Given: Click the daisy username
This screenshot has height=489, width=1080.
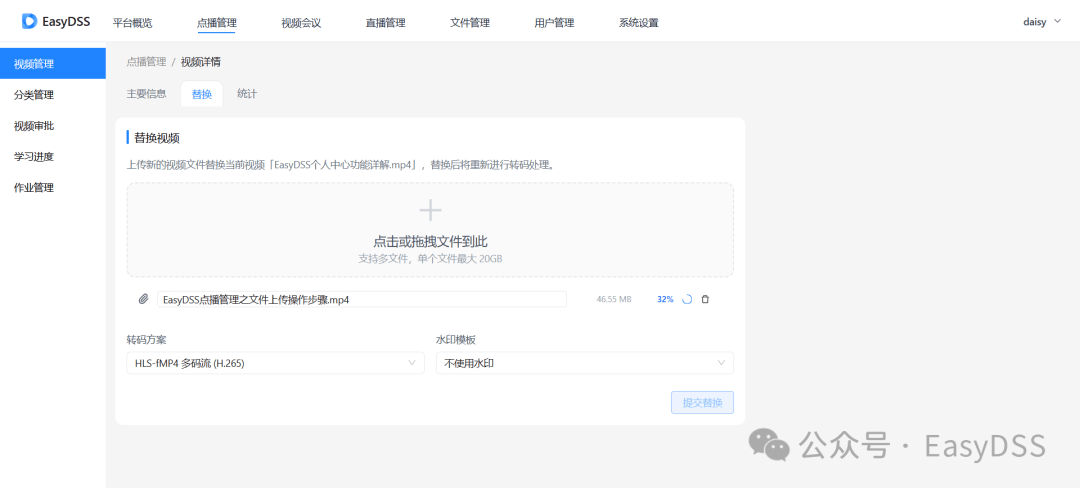Looking at the screenshot, I should click(x=1035, y=22).
